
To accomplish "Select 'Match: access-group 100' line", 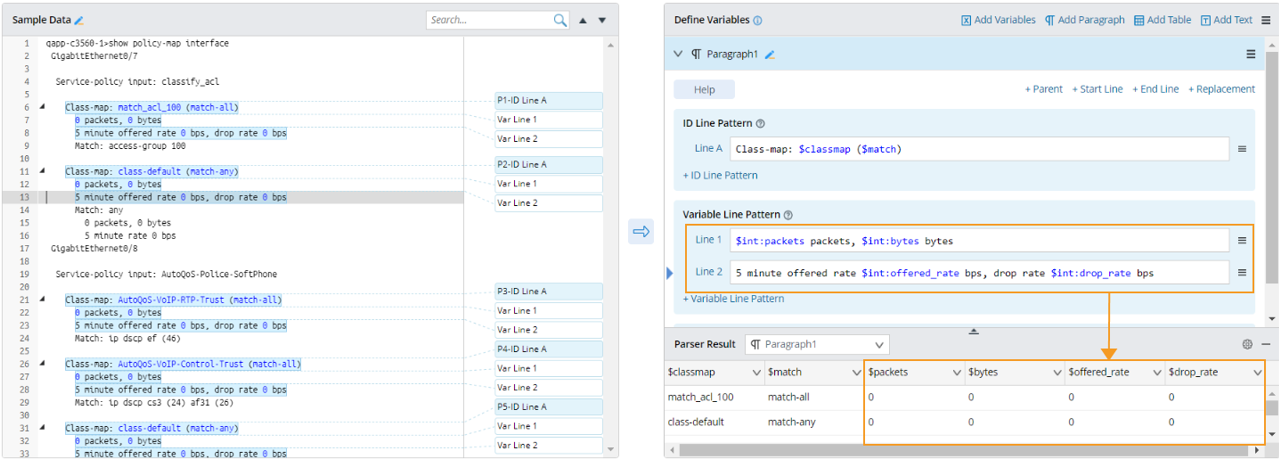I will (x=130, y=146).
